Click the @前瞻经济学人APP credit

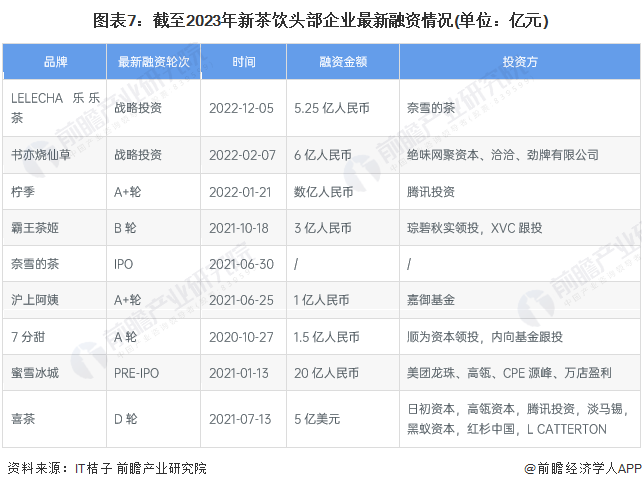click(x=582, y=468)
